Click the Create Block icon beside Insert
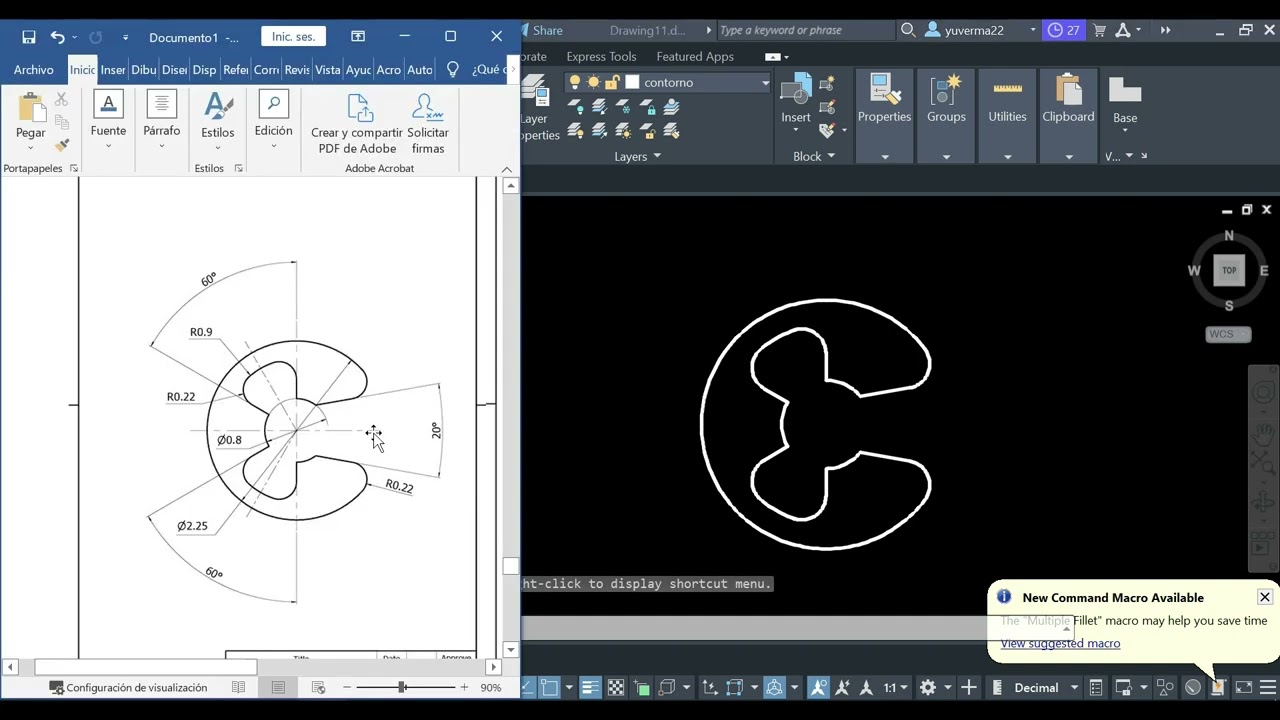The width and height of the screenshot is (1280, 720). coord(827,85)
